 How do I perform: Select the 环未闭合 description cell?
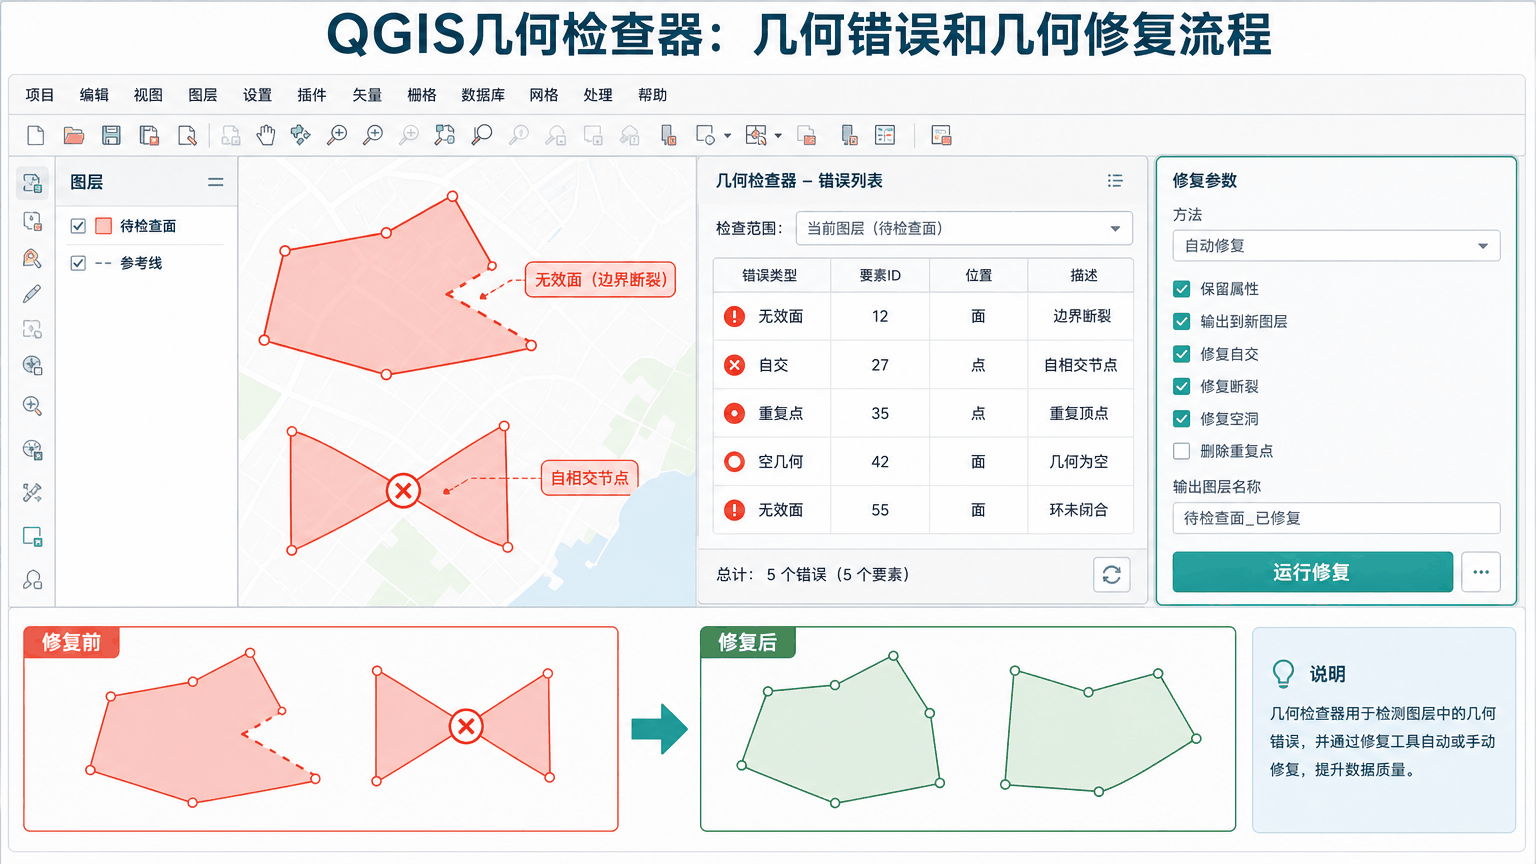click(1079, 510)
